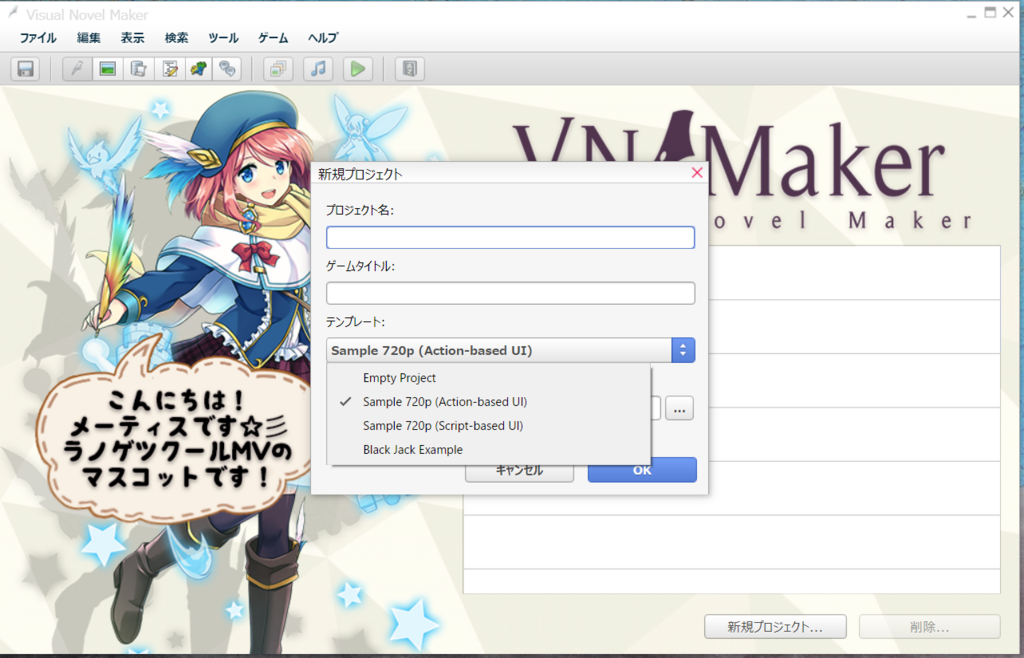Open the landscape picture toolbar icon
Image resolution: width=1024 pixels, height=658 pixels.
point(108,69)
